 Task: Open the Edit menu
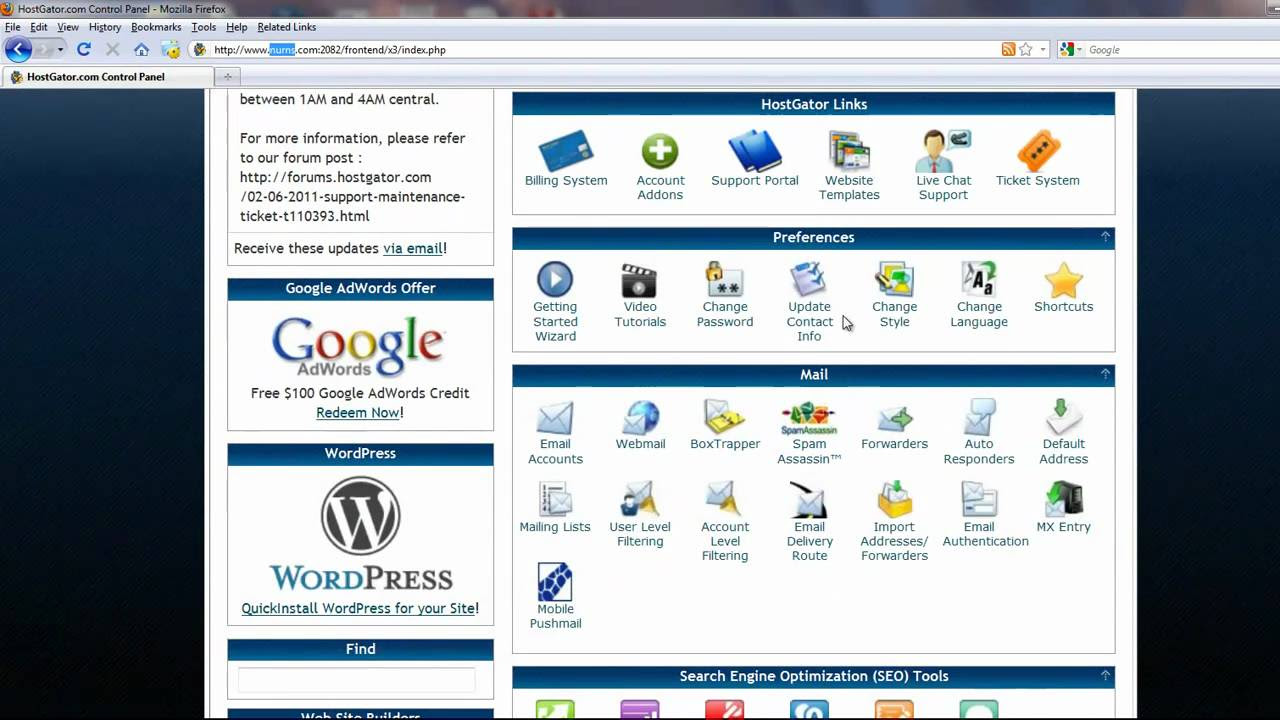tap(39, 27)
